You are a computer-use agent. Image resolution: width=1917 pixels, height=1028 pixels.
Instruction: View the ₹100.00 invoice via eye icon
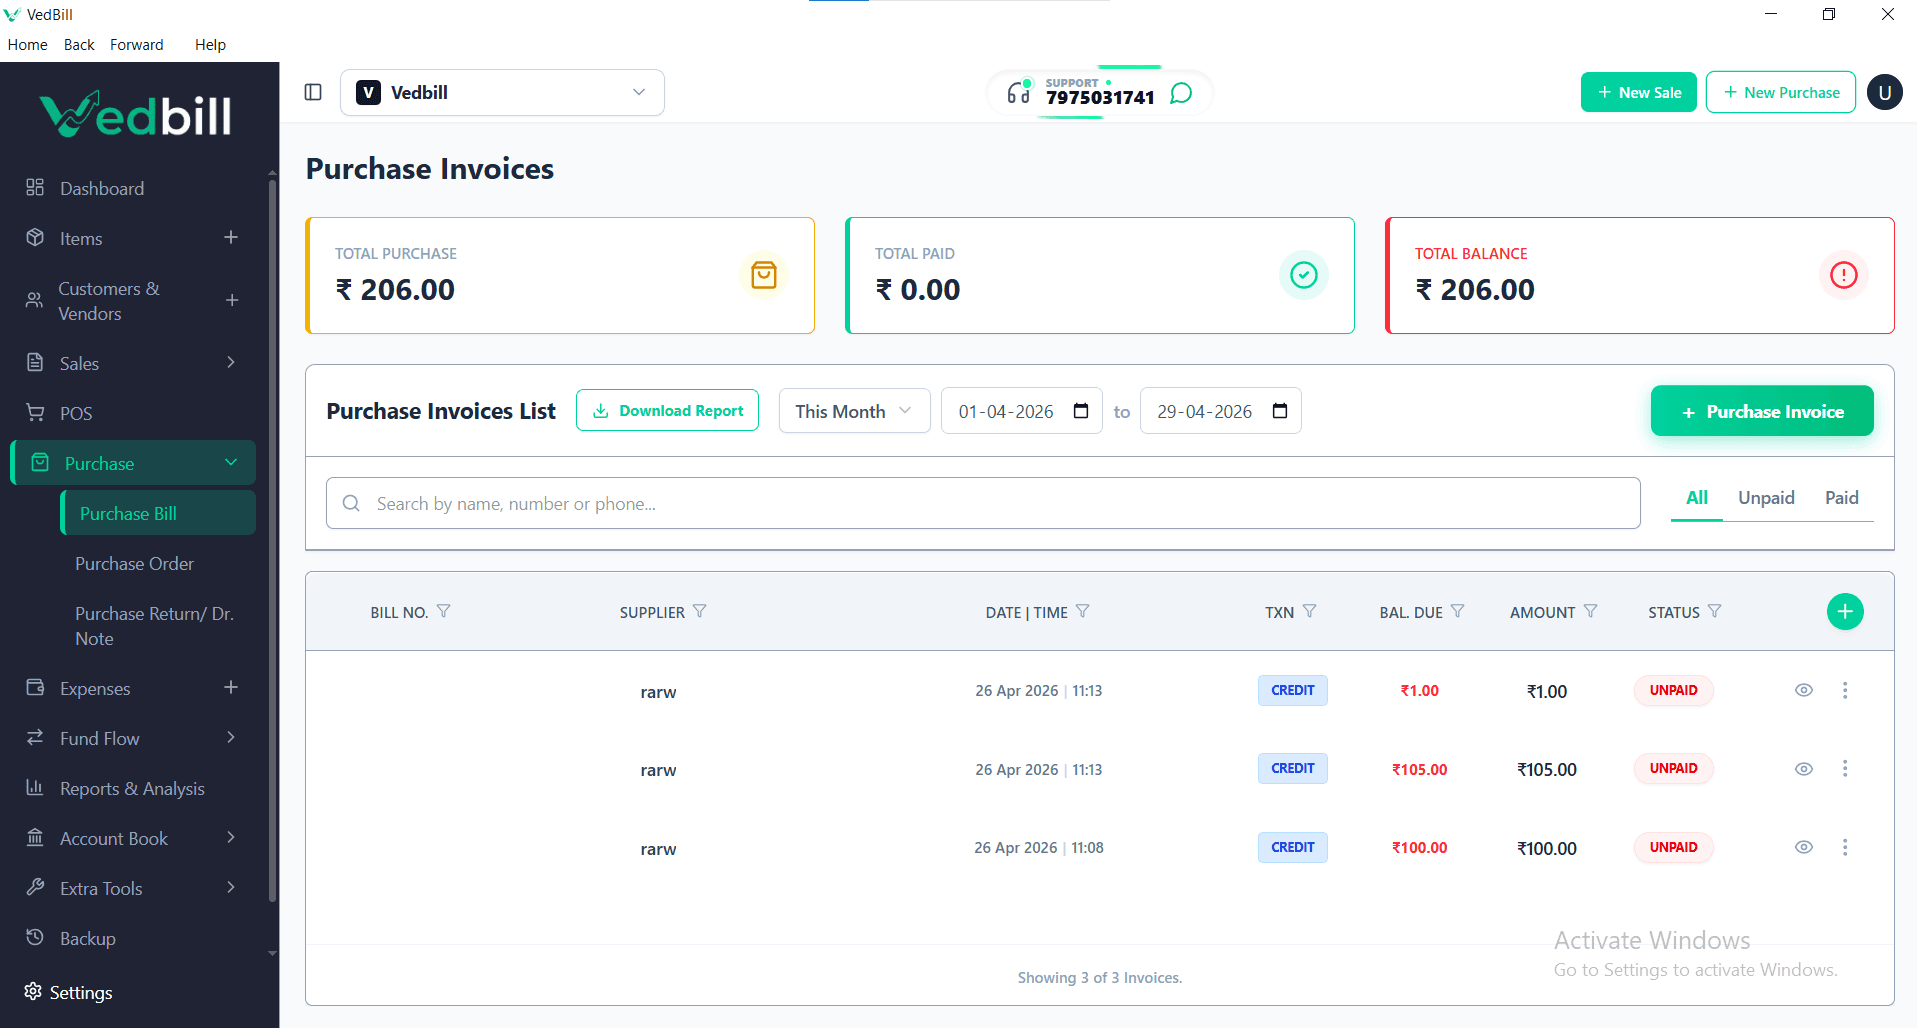point(1804,847)
